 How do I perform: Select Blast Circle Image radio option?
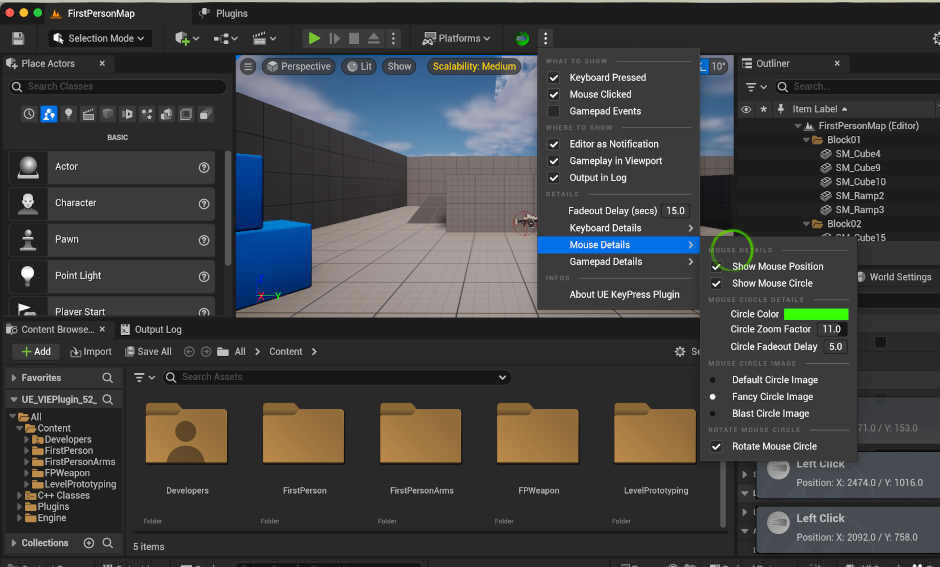pos(712,413)
